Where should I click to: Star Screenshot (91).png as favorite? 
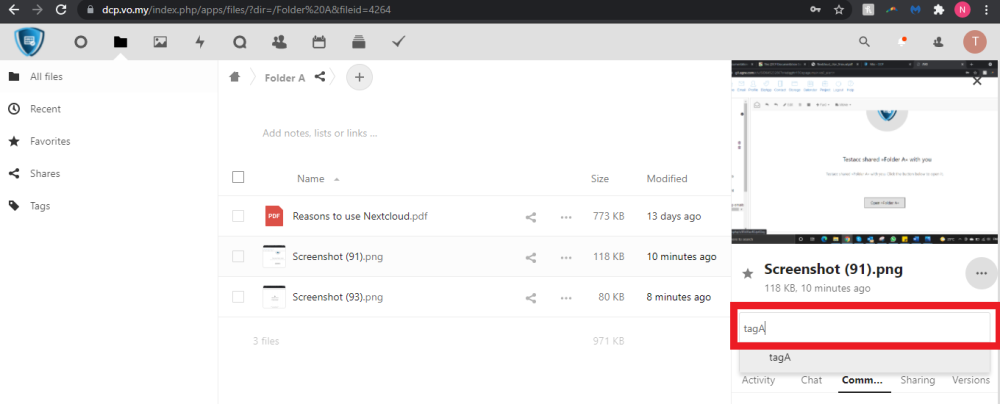(747, 273)
